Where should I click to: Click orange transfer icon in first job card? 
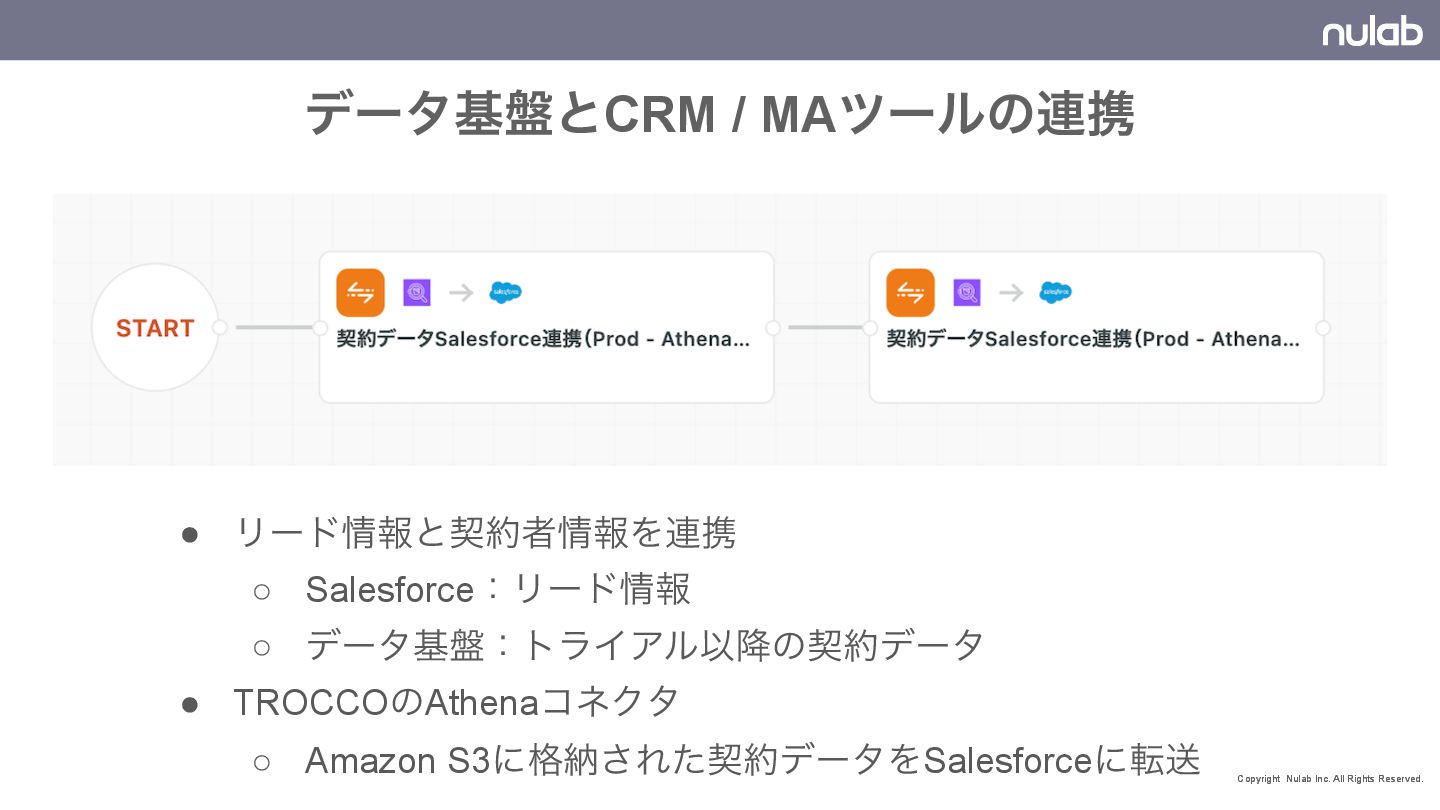360,292
